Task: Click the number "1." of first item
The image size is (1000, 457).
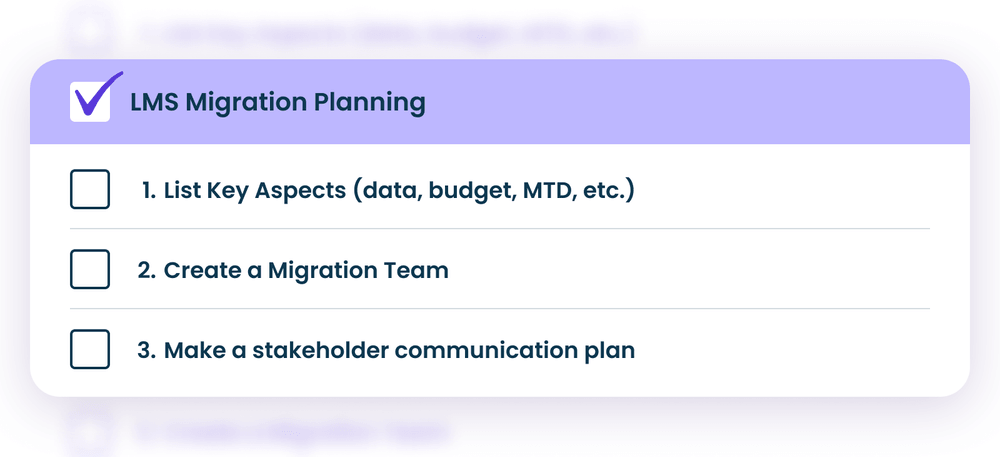Action: (149, 190)
